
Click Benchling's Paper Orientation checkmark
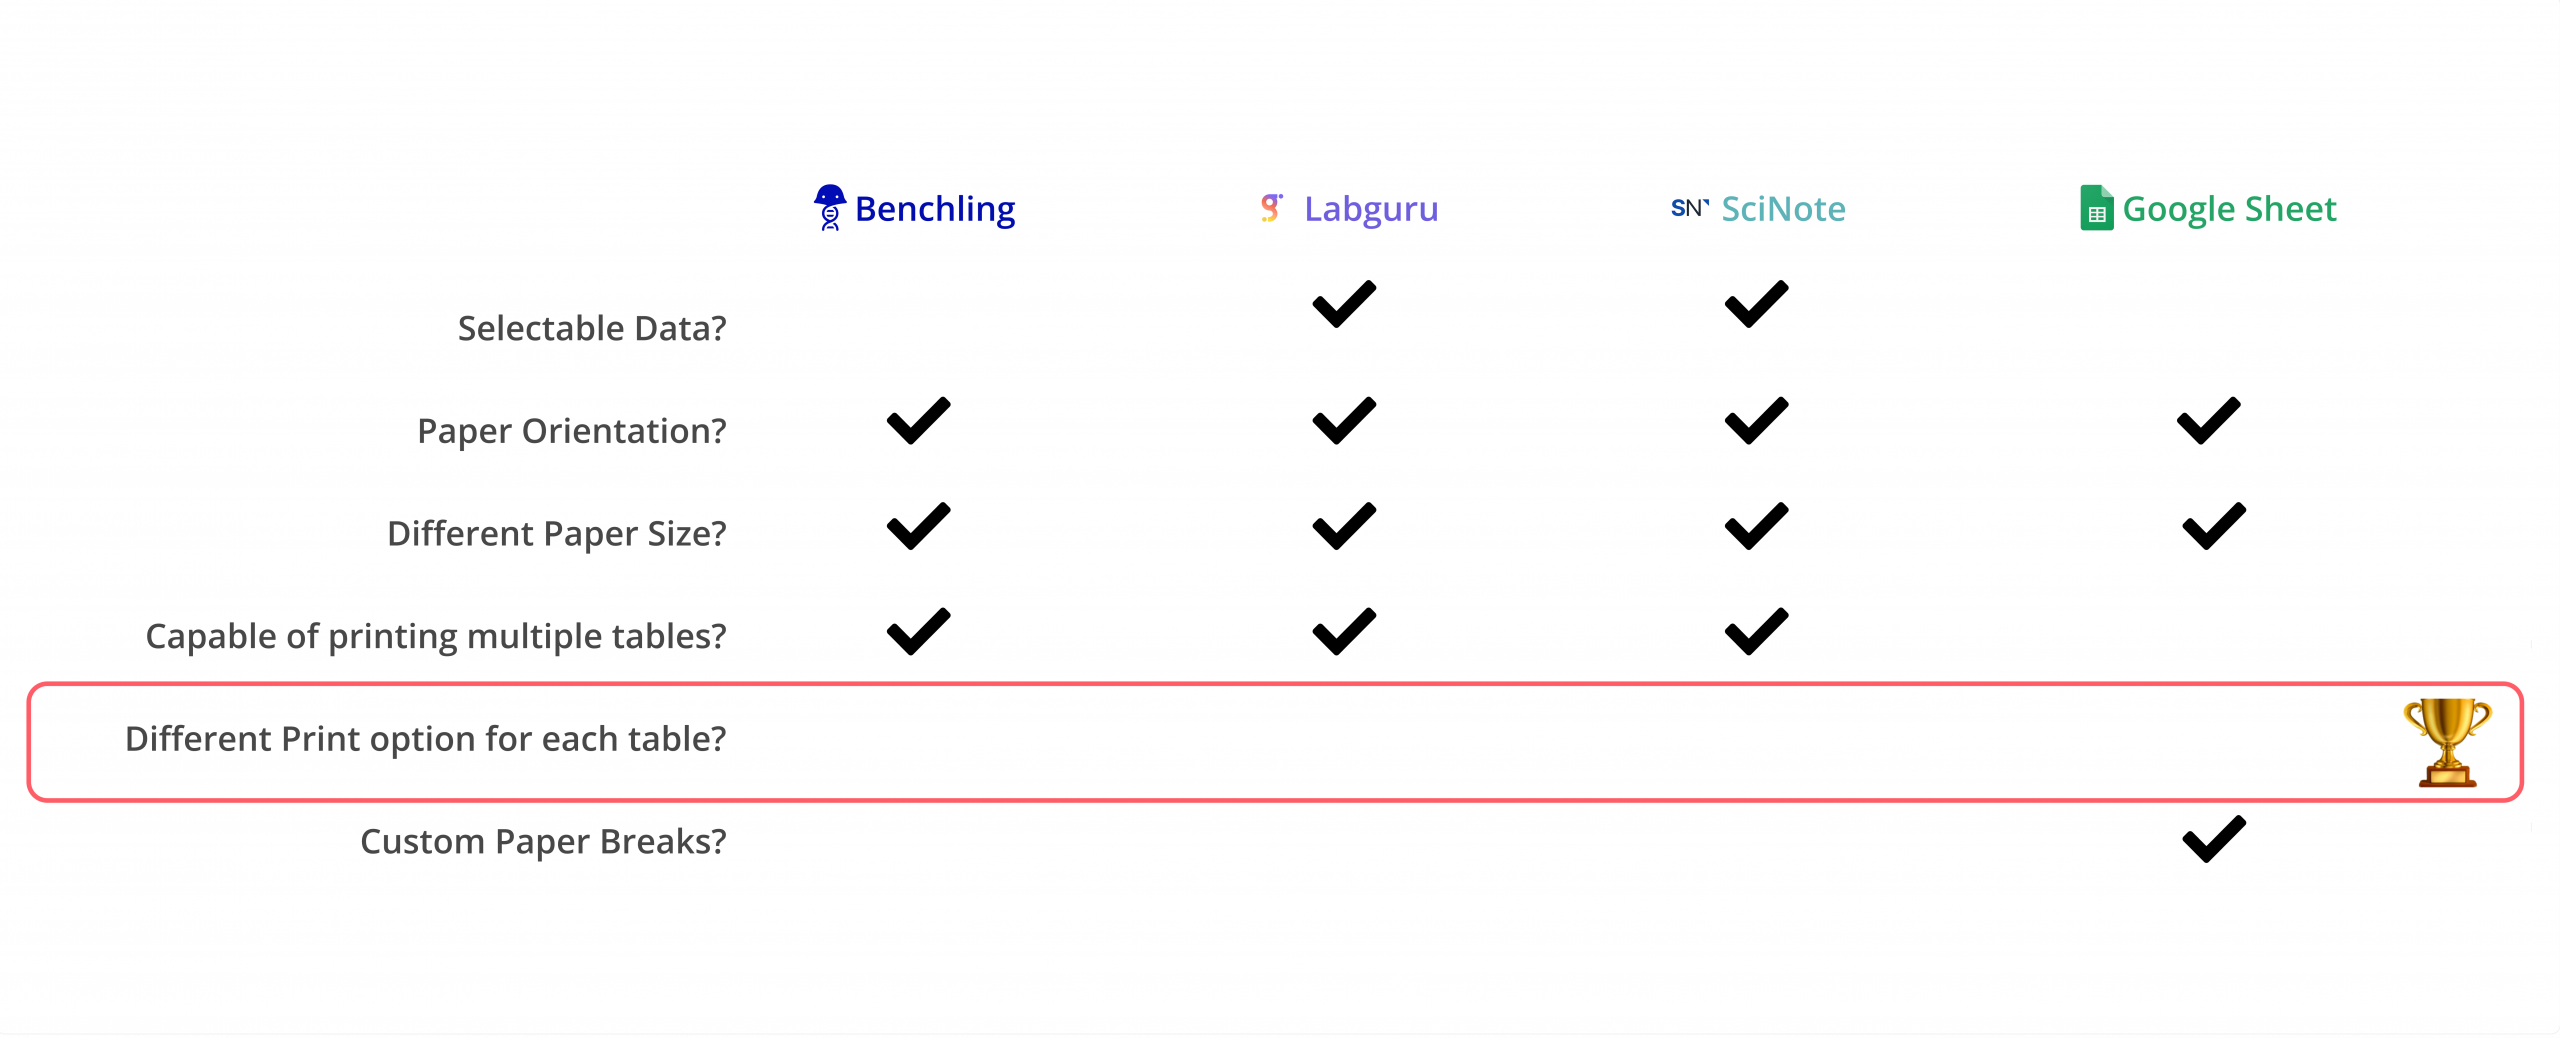[x=918, y=421]
